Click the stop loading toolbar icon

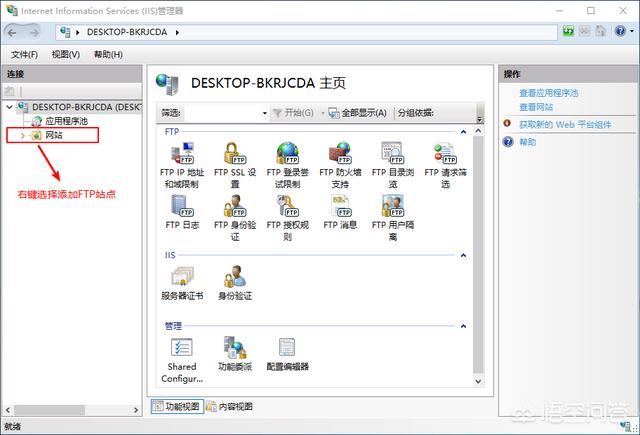[584, 31]
